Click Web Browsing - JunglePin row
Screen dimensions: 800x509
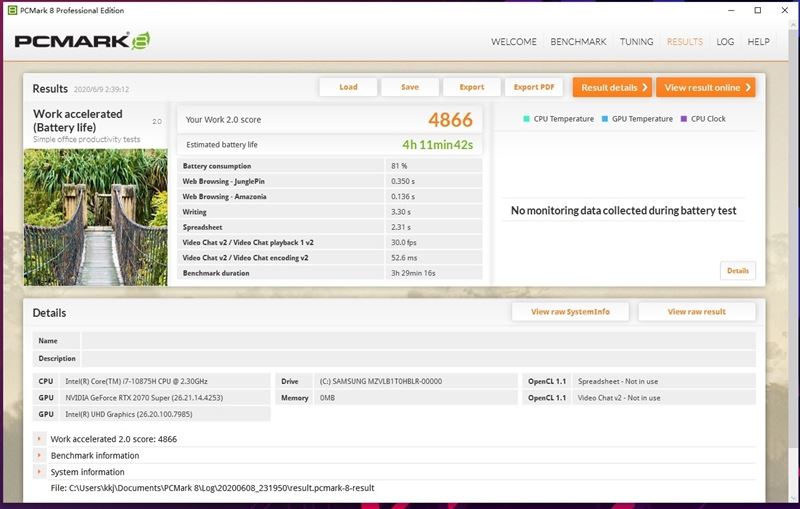pyautogui.click(x=330, y=181)
